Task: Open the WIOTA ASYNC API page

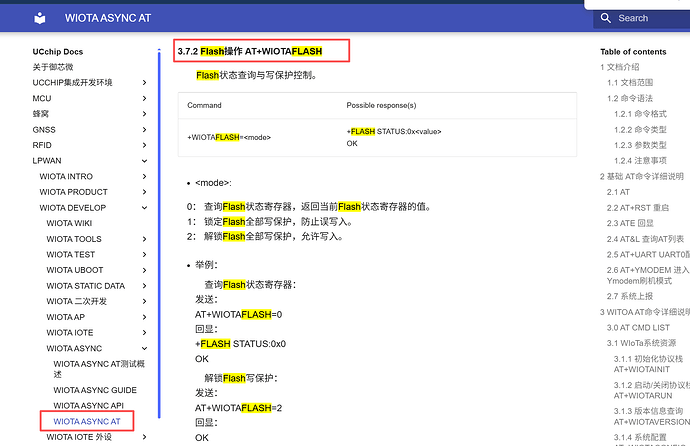Action: (88, 406)
